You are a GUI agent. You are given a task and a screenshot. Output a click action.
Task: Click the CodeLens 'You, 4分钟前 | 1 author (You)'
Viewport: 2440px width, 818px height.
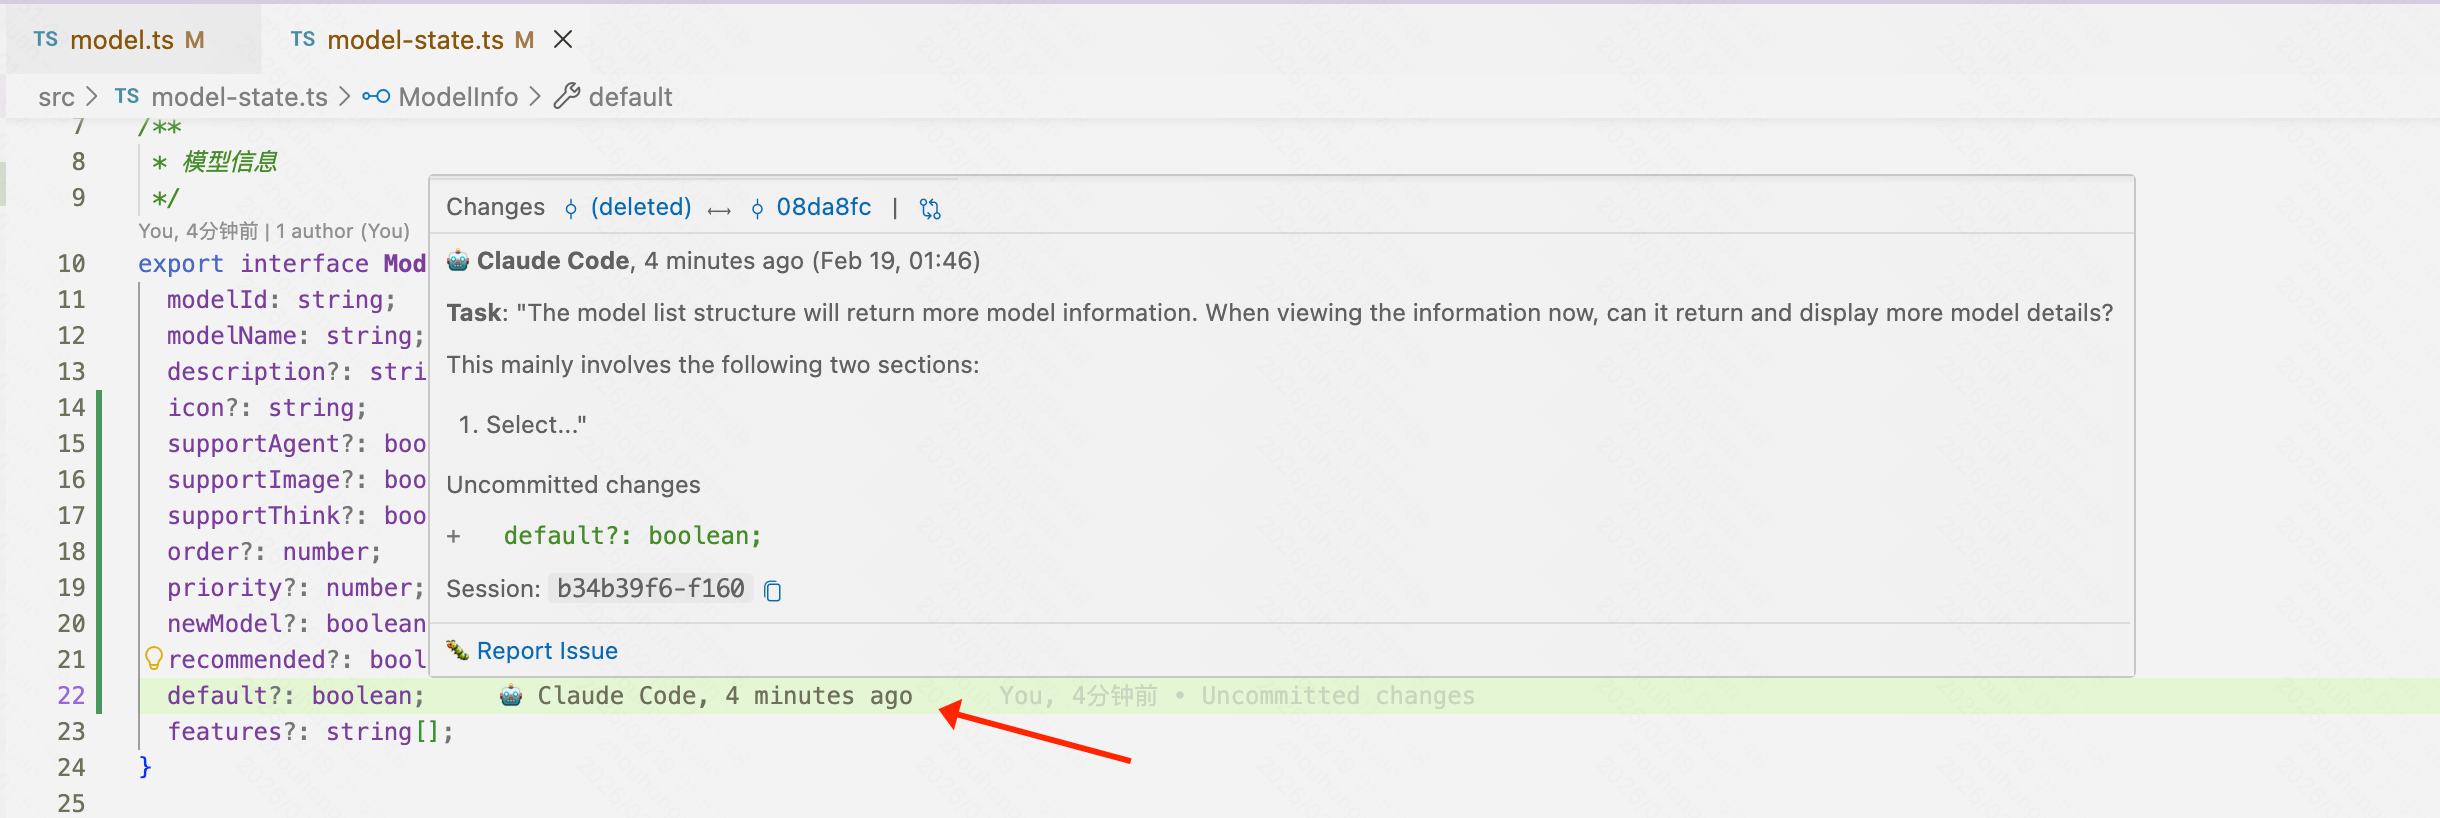[274, 231]
